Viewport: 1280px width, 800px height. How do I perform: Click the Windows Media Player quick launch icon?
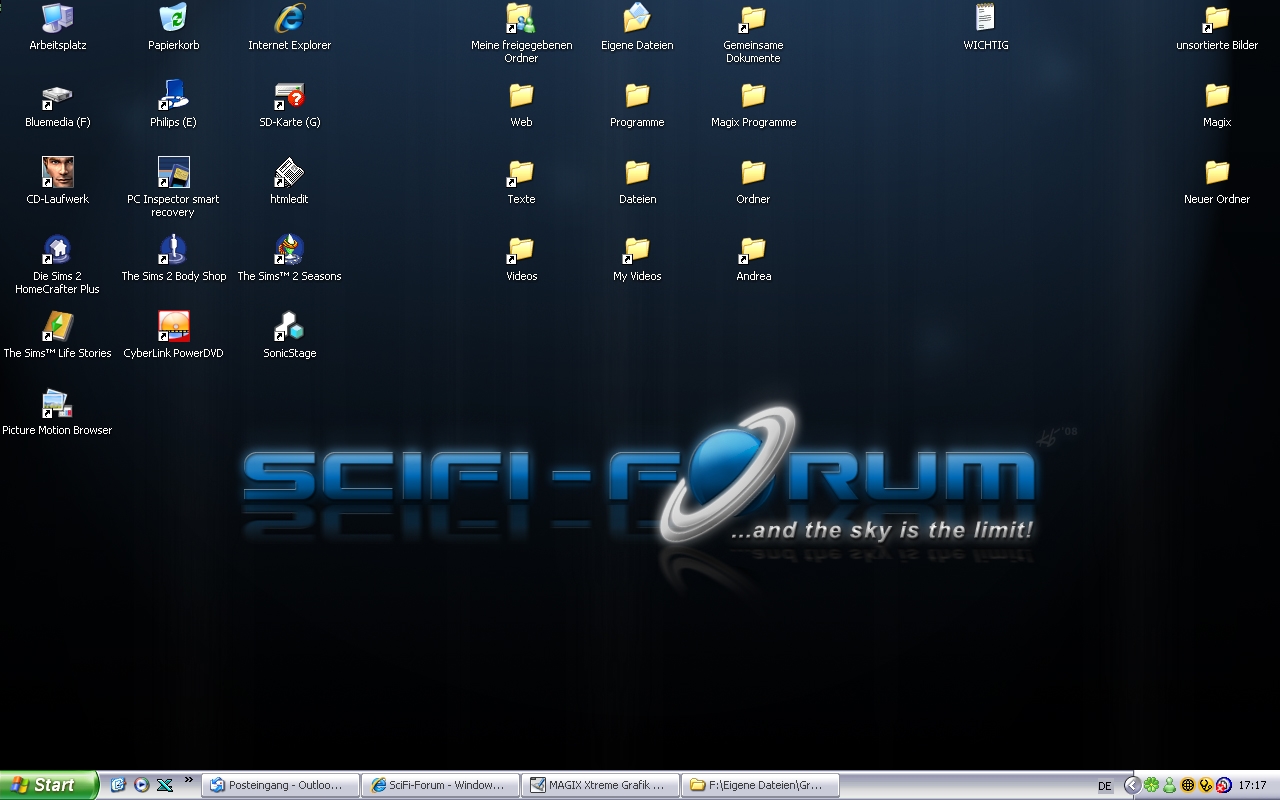pos(141,785)
